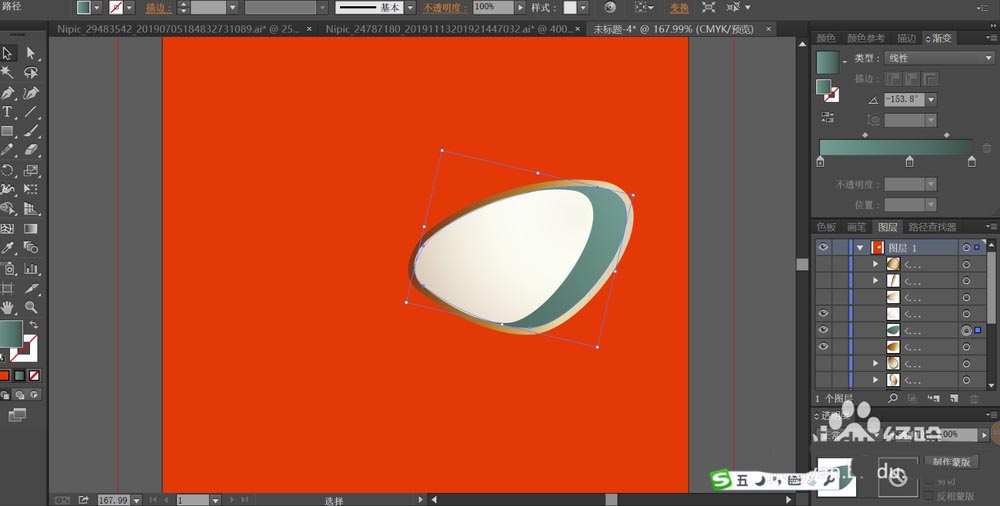Select the Rectangle shape tool

[x=8, y=131]
